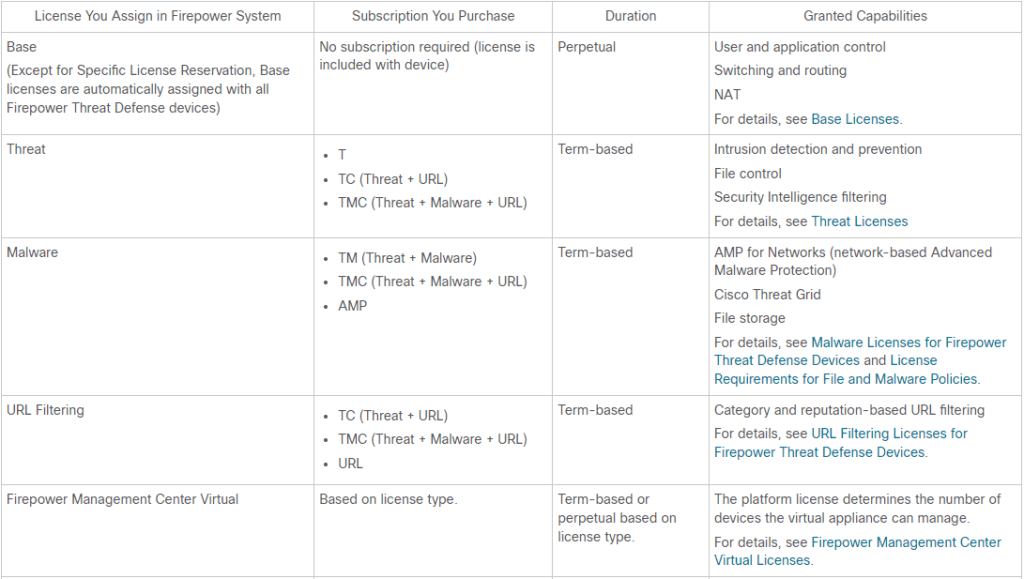1024x579 pixels.
Task: Select 'Firepower Management Center Virtual' row label
Action: click(x=122, y=499)
